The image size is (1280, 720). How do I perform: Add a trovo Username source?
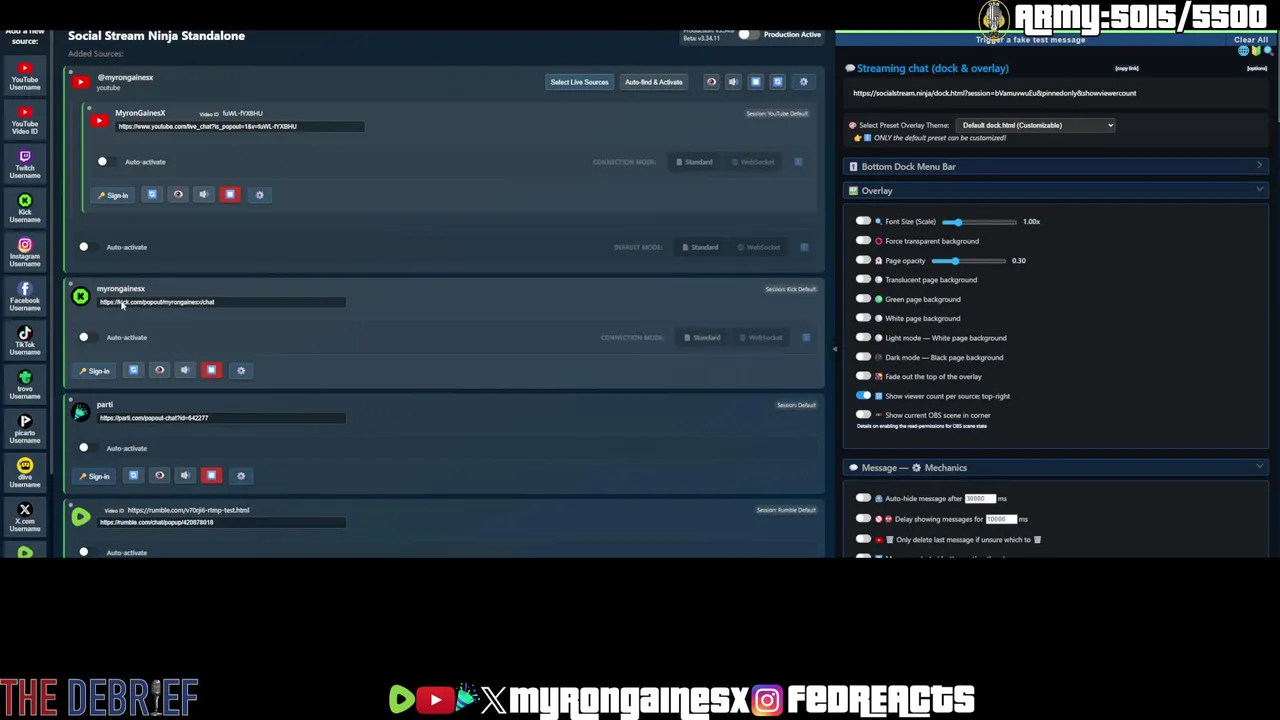coord(25,385)
